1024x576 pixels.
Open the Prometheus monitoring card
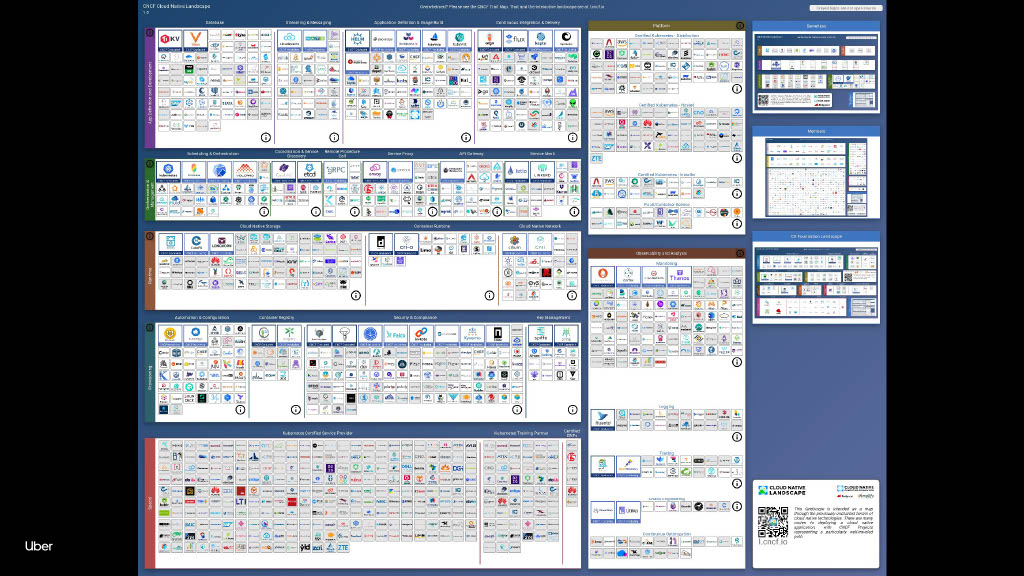tap(602, 276)
